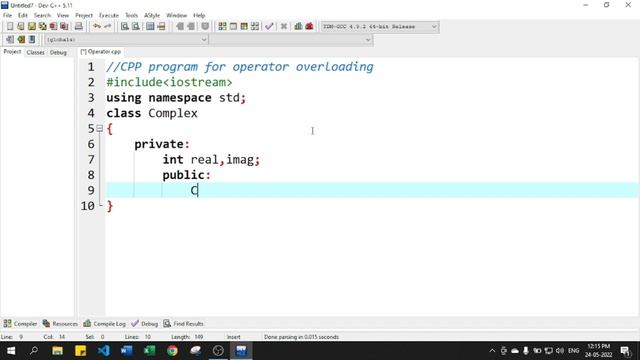Click the Unindent toolbar icon
640x360 pixels.
tap(191, 27)
